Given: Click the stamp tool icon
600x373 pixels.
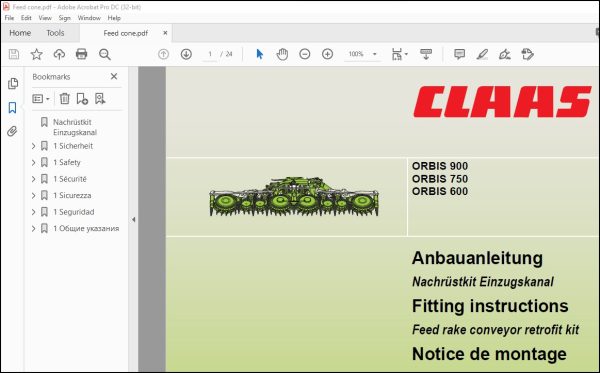Looking at the screenshot, I should click(x=527, y=54).
